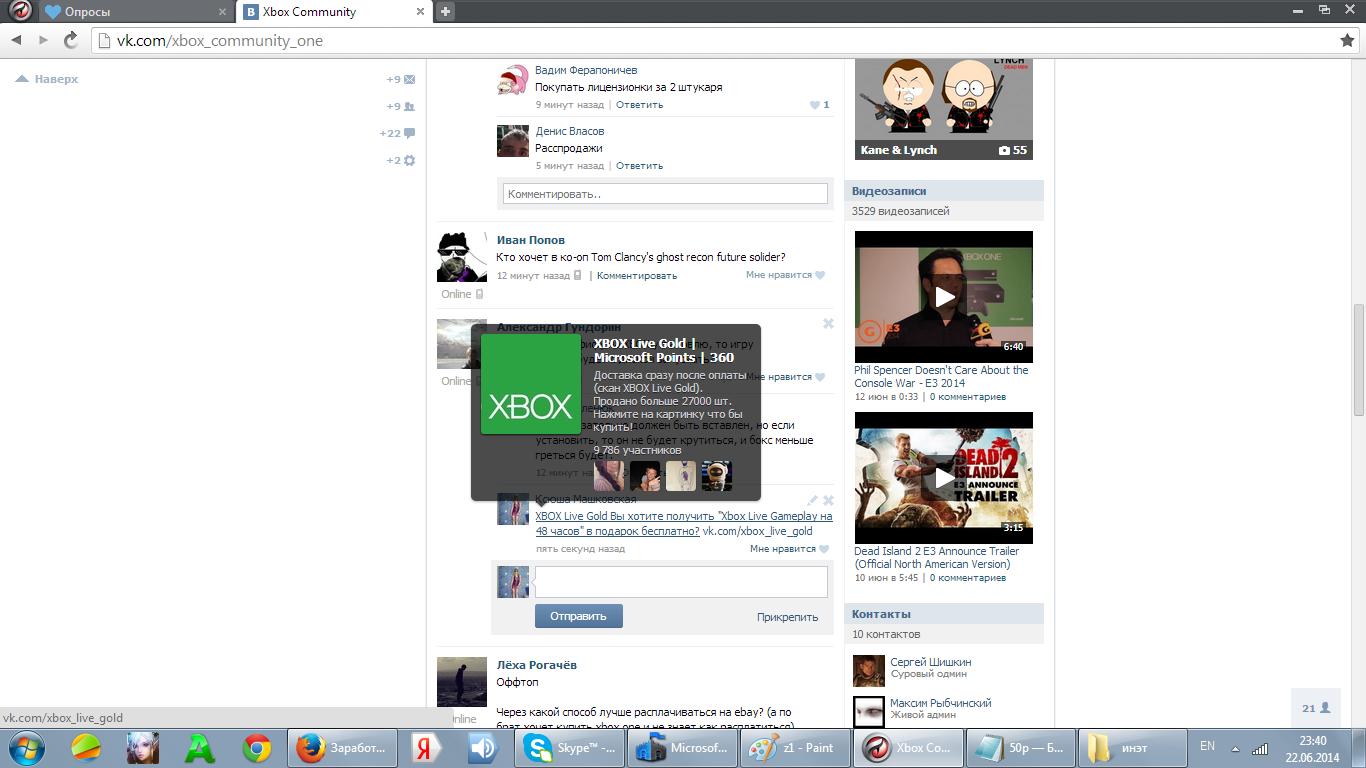Image resolution: width=1366 pixels, height=768 pixels.
Task: Click the empty reply text box
Action: pyautogui.click(x=681, y=582)
